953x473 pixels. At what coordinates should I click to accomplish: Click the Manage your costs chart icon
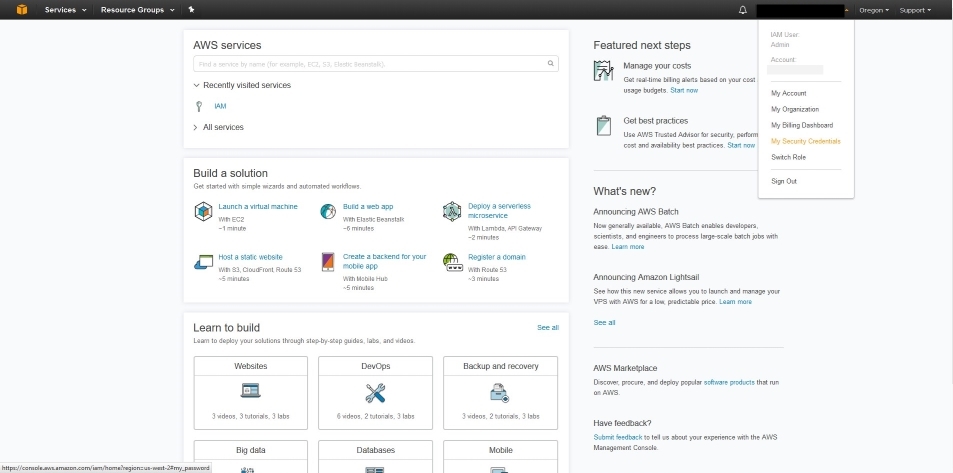[604, 71]
